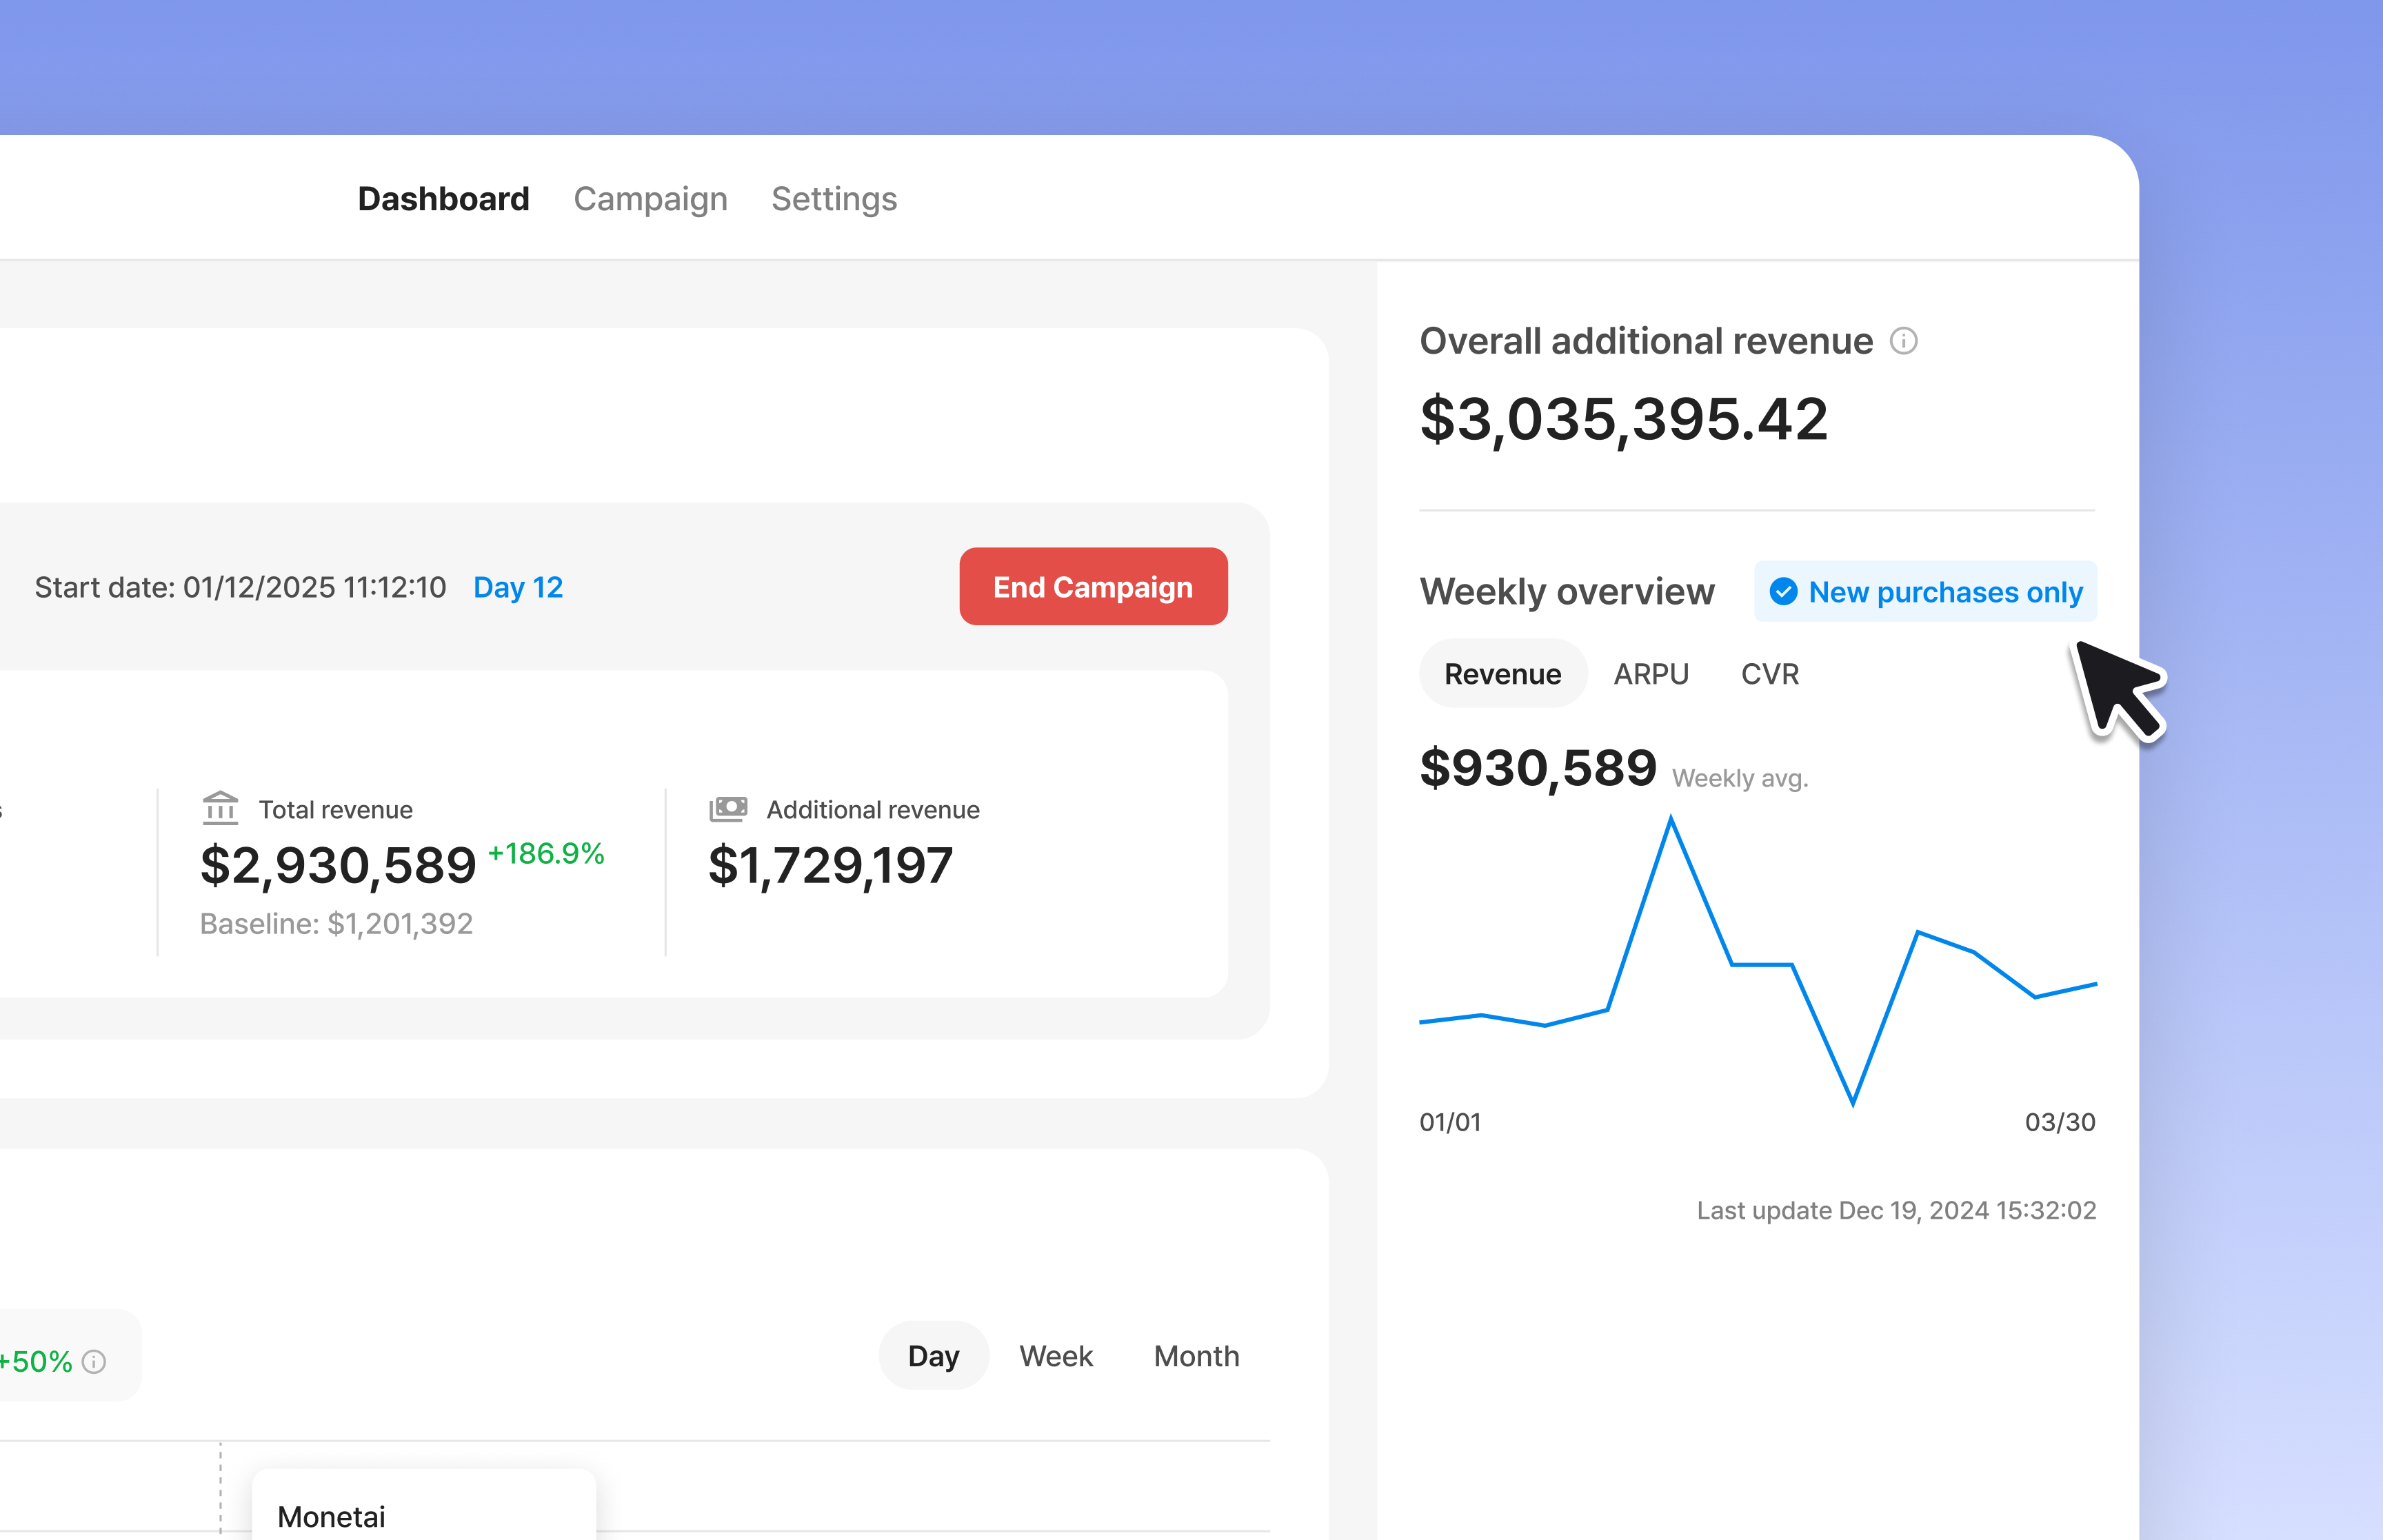
Task: Toggle New purchases only filter
Action: 1925,592
